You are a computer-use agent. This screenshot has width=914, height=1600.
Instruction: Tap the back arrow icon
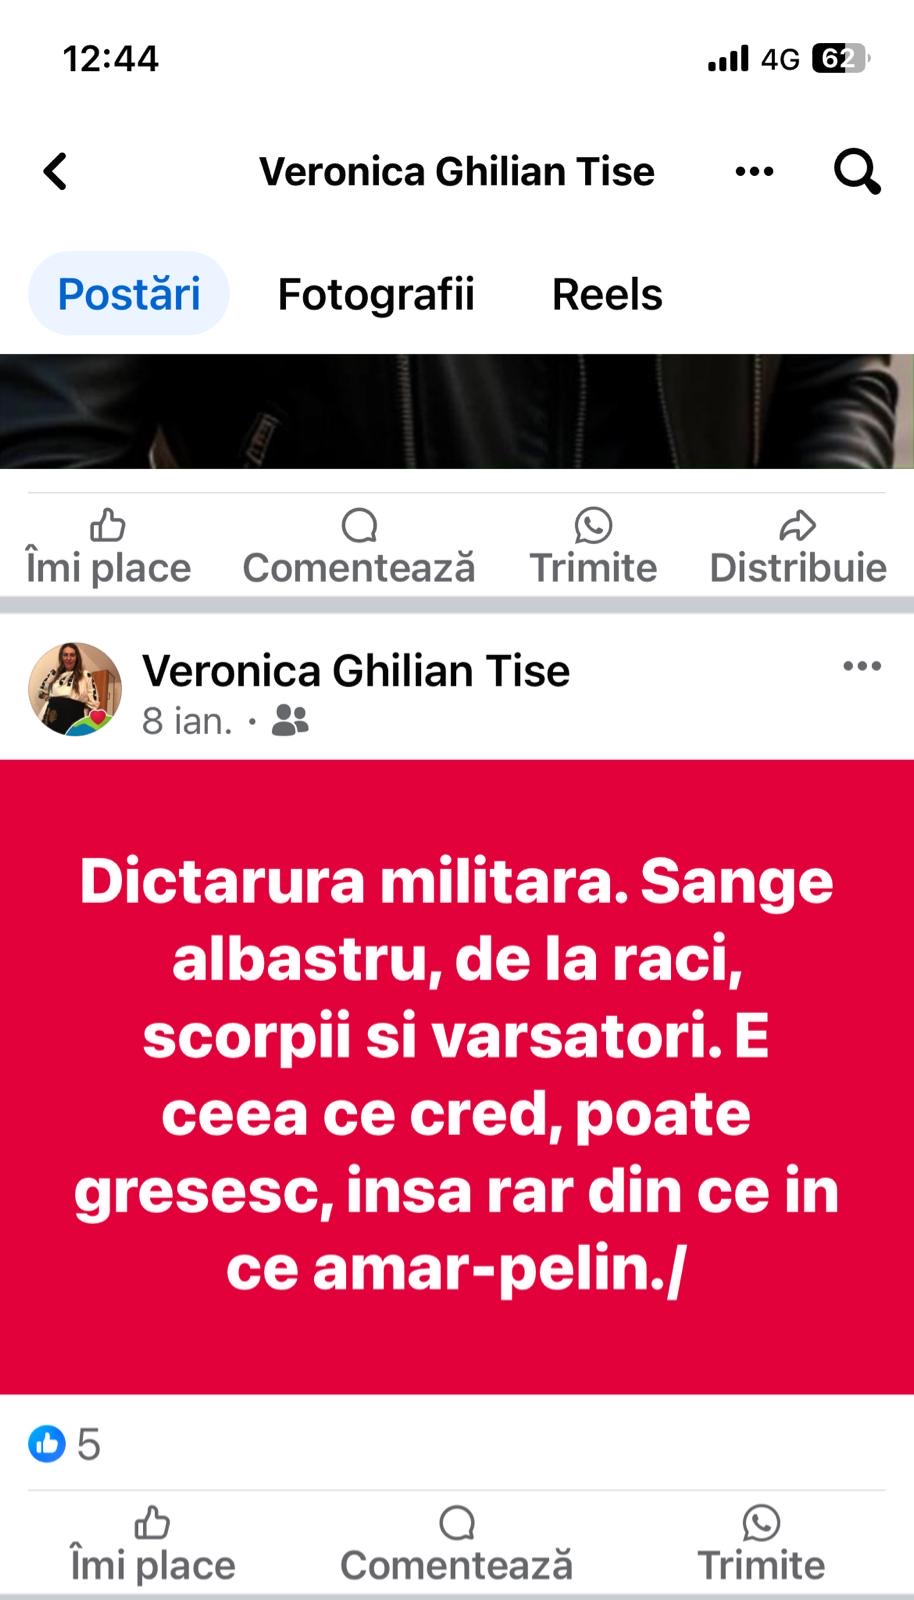[x=56, y=171]
